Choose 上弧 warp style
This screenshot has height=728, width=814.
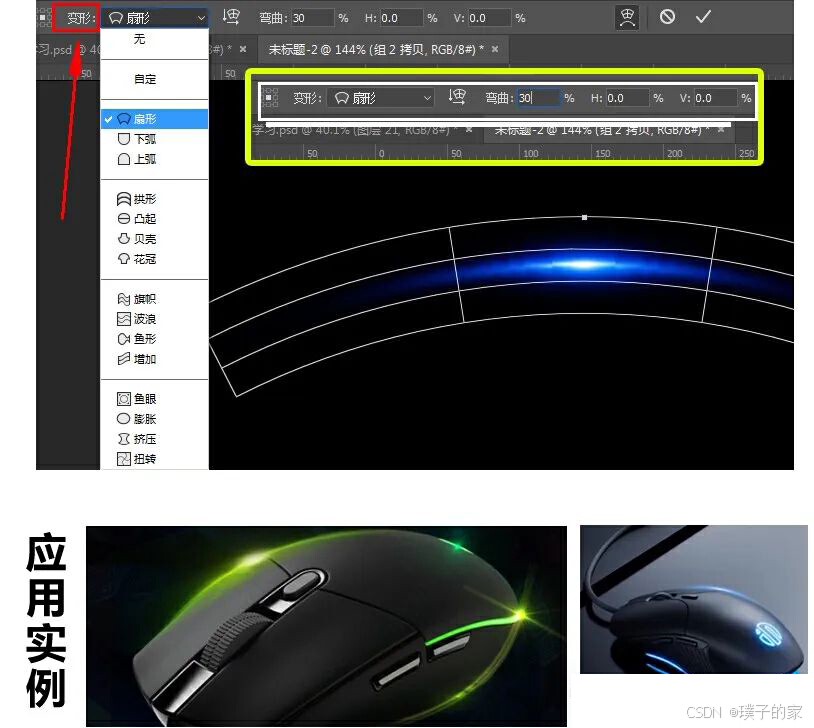coord(155,159)
